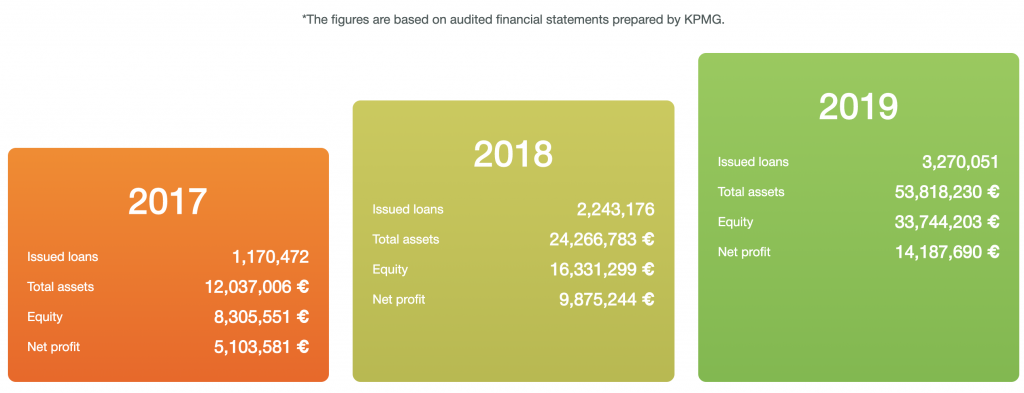Image resolution: width=1024 pixels, height=393 pixels.
Task: Click the Total assets label in 2017 card
Action: coord(60,287)
